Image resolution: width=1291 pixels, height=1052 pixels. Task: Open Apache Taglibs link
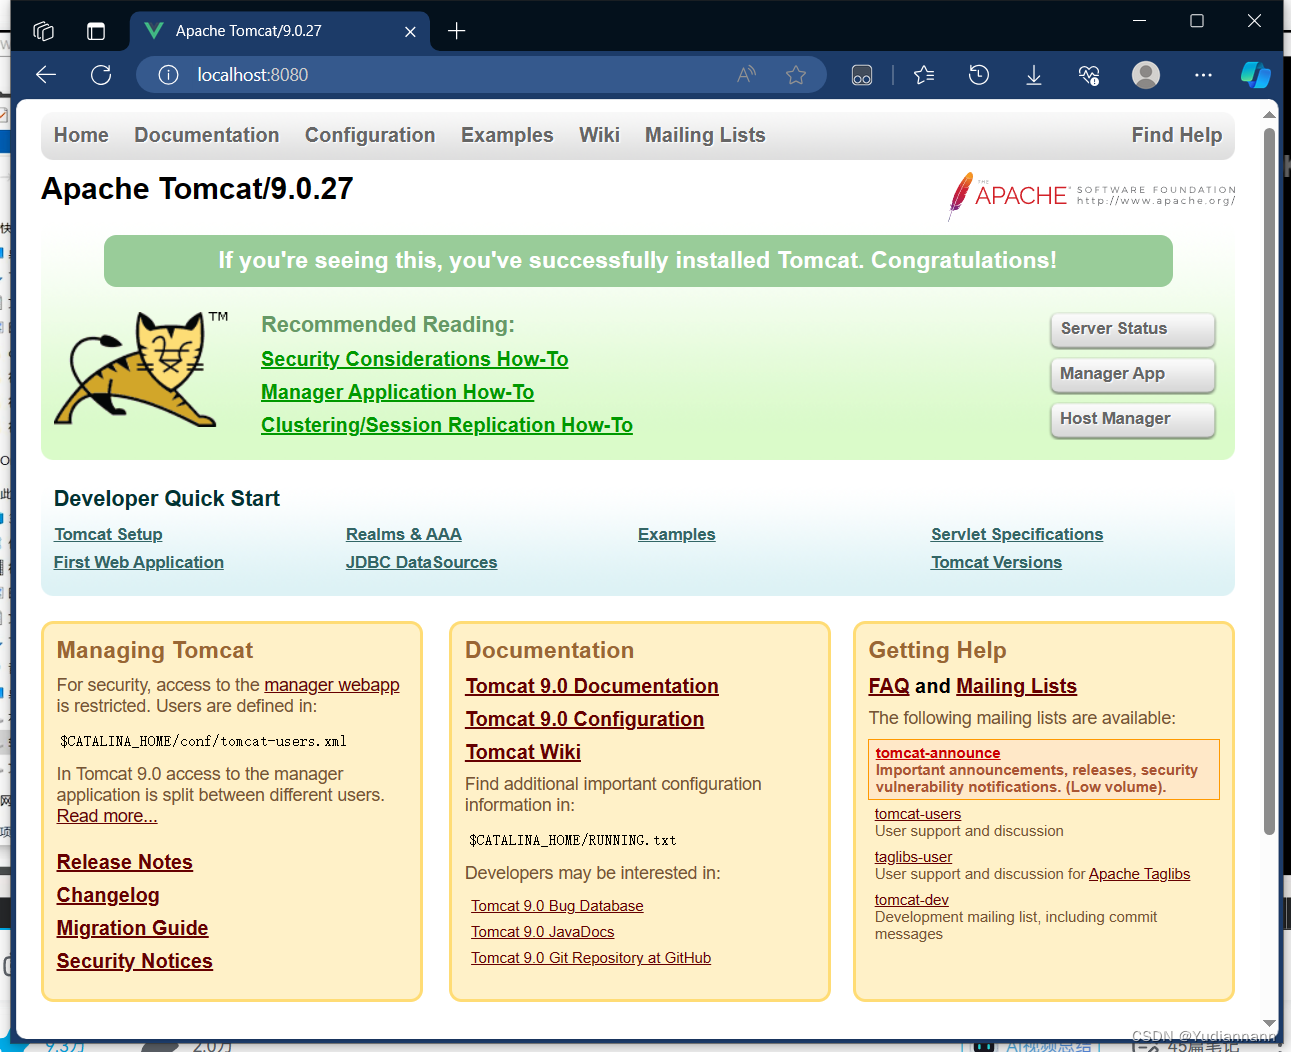(1140, 874)
